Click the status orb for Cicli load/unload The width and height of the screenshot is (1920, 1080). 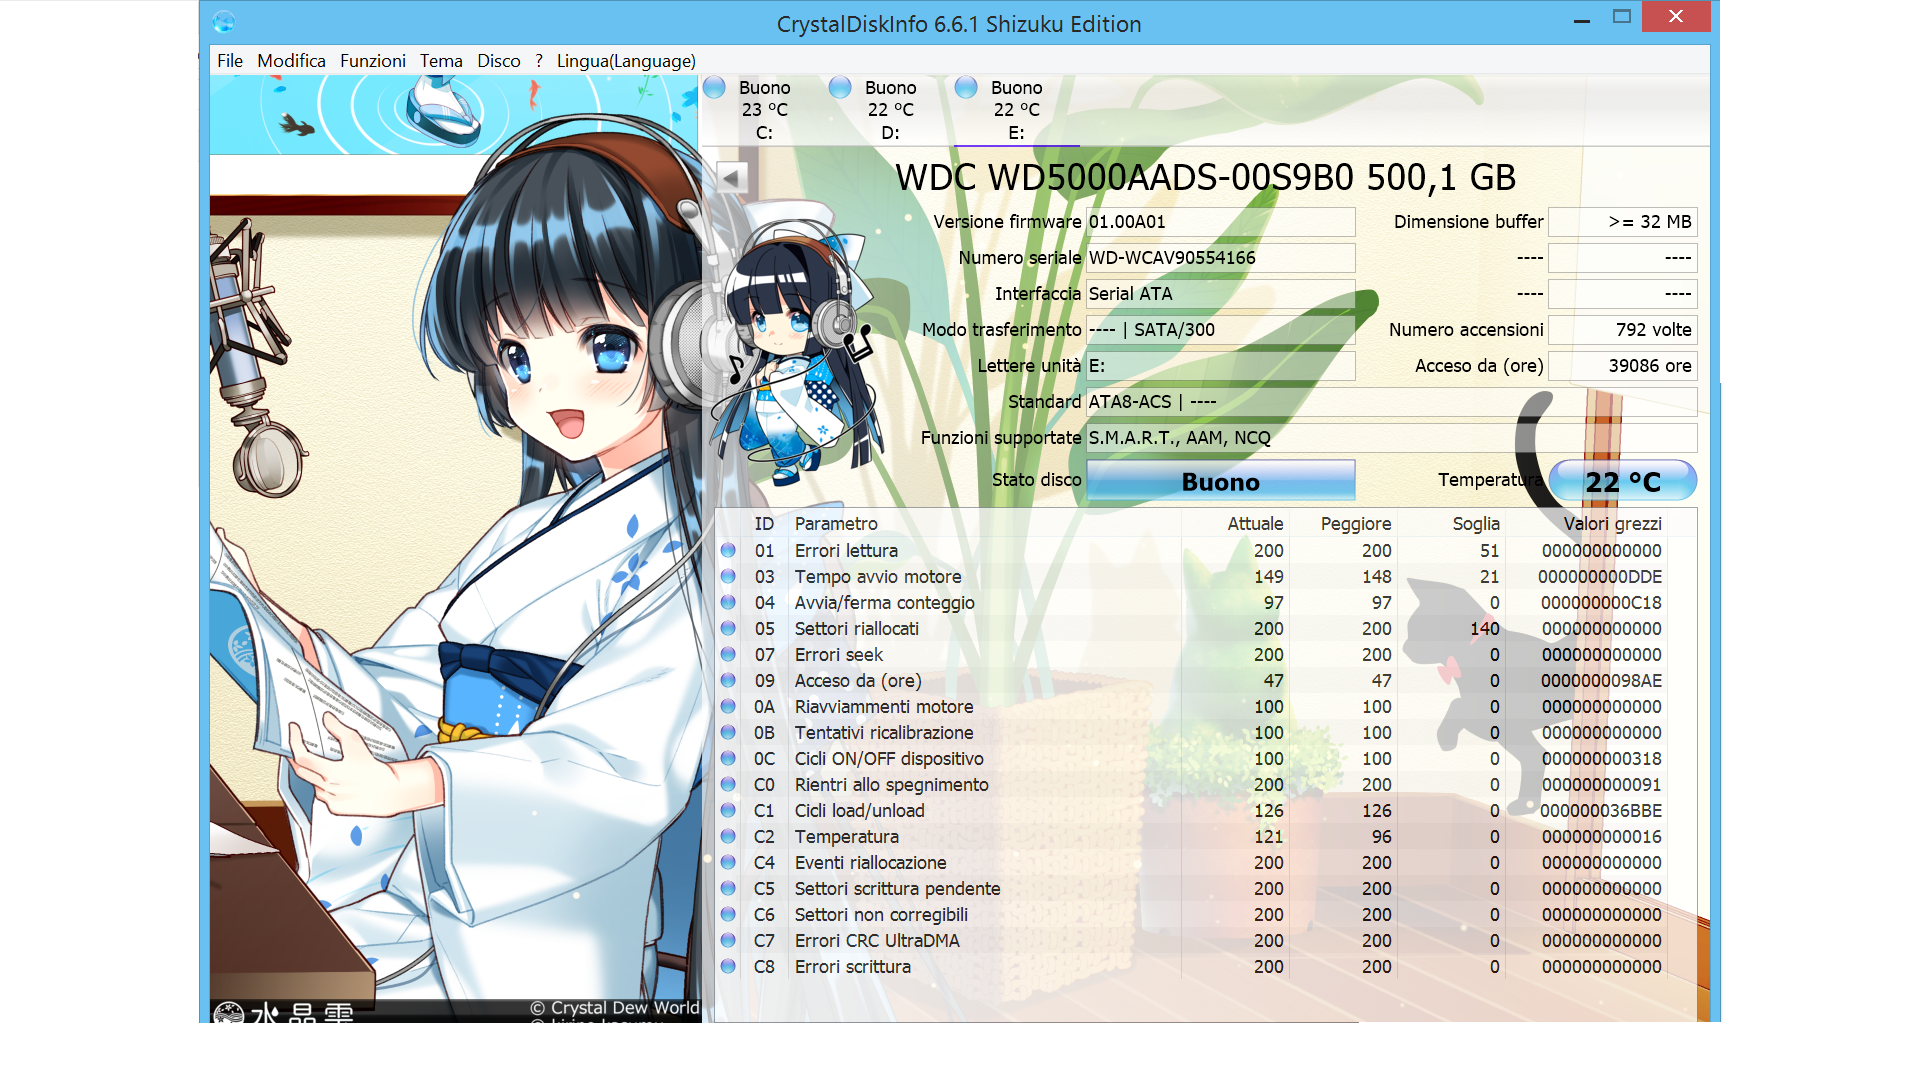728,811
